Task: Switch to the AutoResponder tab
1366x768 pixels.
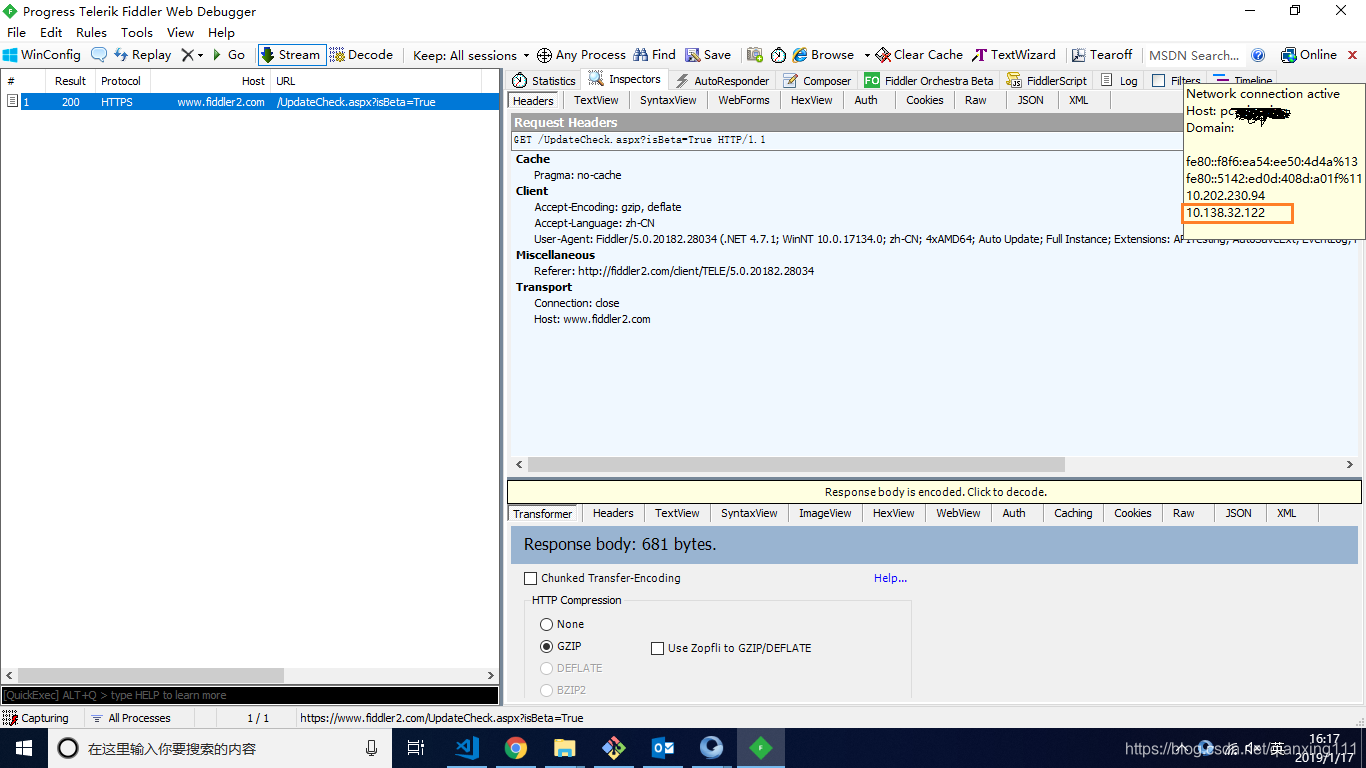Action: pos(722,81)
